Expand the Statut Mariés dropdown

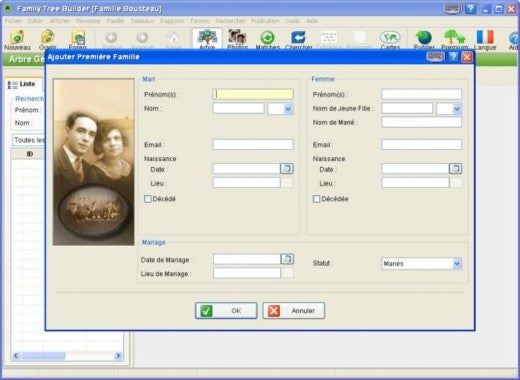click(457, 264)
